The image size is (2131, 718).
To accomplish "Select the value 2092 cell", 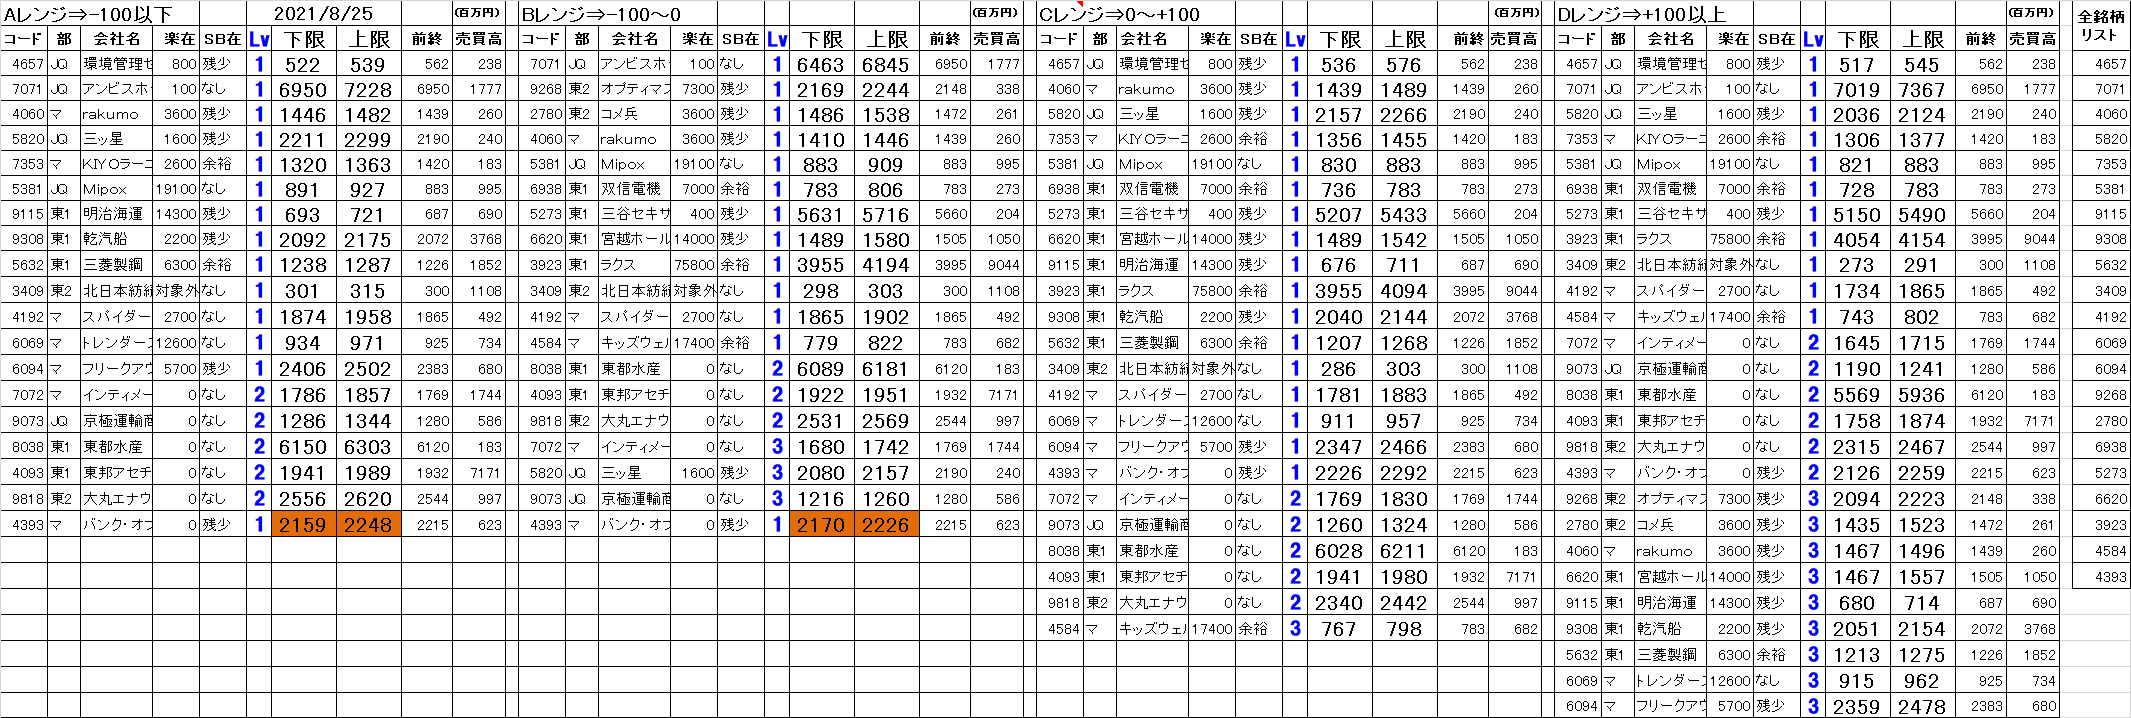I will click(303, 239).
